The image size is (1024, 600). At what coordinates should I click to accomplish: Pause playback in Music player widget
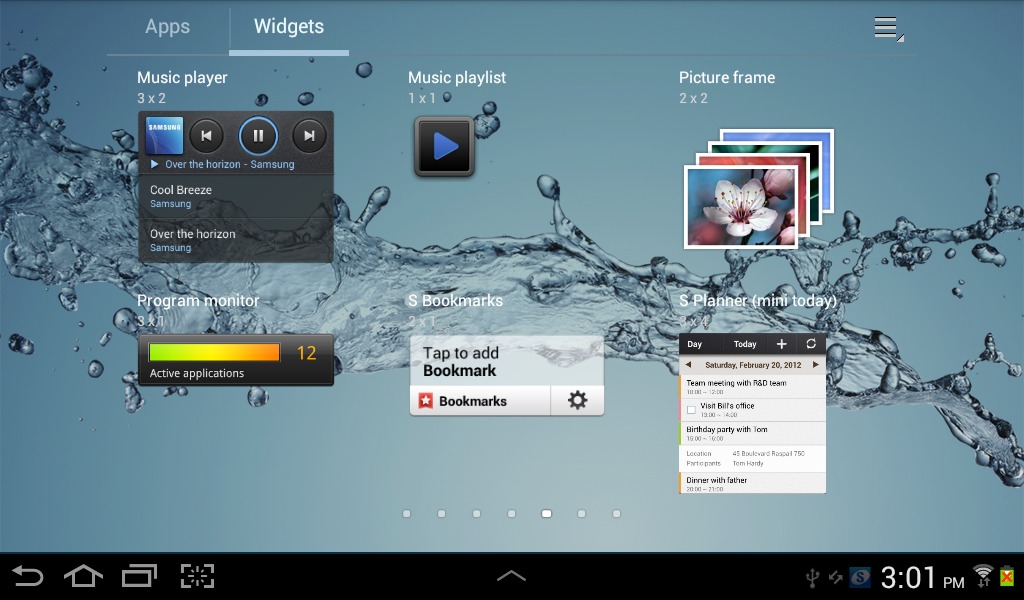pyautogui.click(x=259, y=136)
